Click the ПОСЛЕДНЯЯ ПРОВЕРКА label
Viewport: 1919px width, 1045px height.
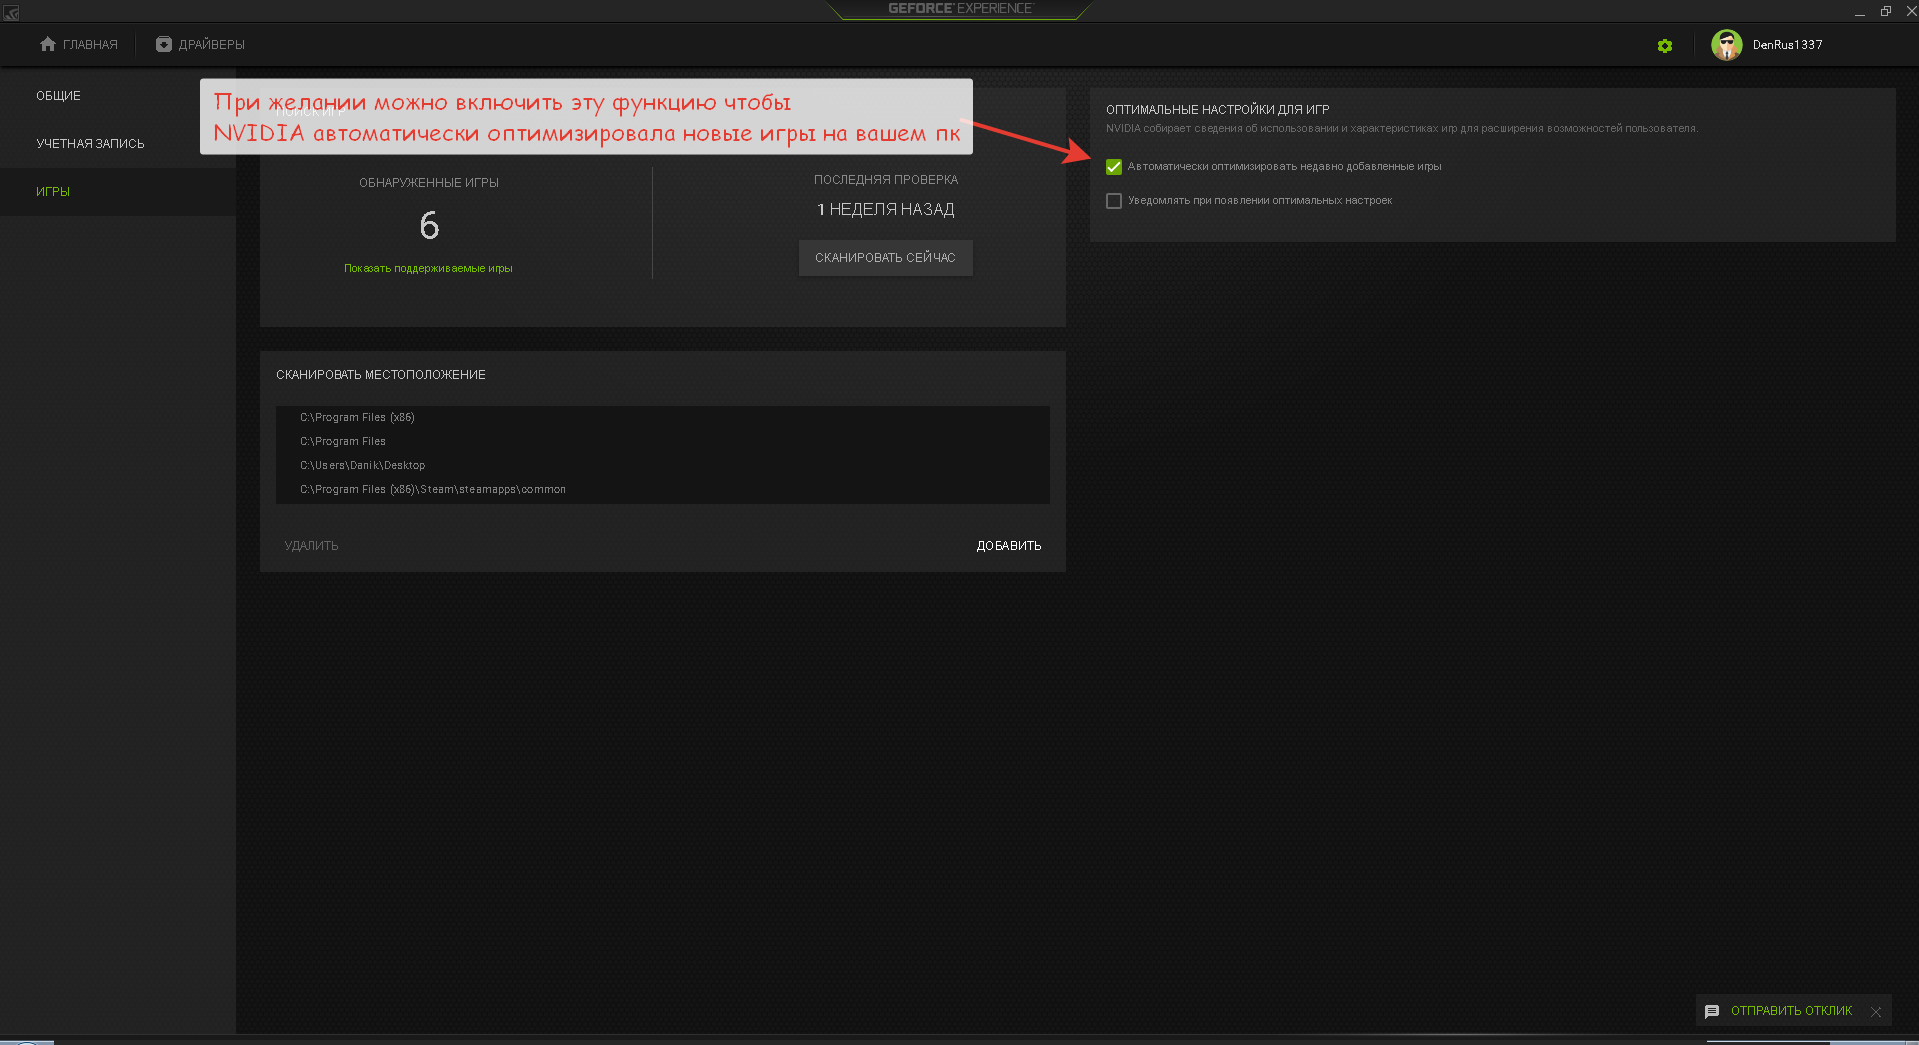[x=885, y=180]
